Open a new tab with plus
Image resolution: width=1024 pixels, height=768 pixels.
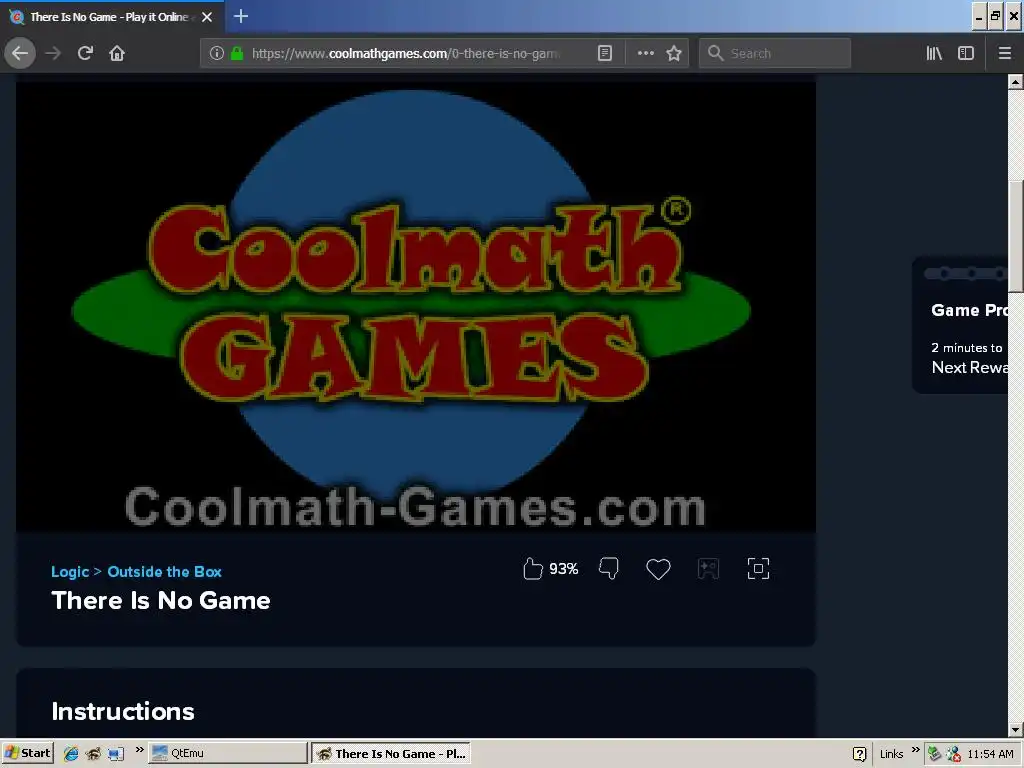click(x=241, y=16)
